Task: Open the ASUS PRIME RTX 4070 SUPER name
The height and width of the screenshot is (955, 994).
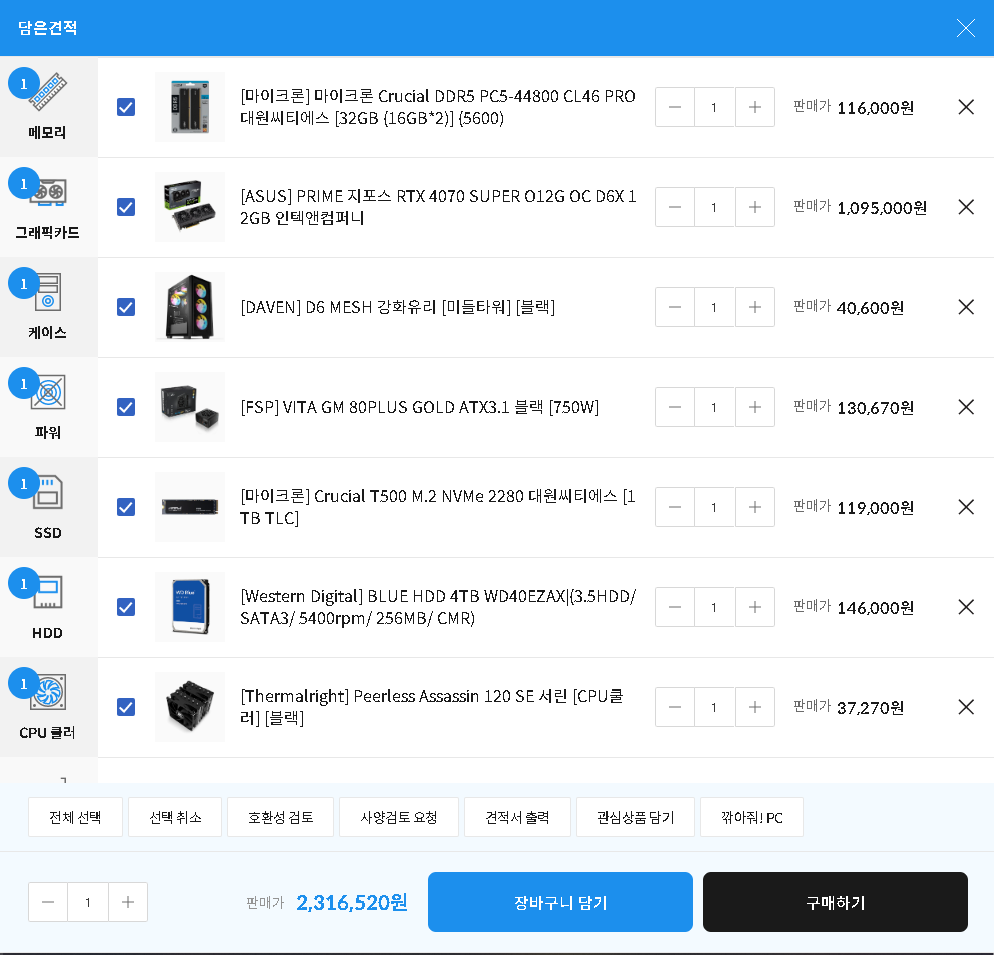Action: [x=438, y=207]
